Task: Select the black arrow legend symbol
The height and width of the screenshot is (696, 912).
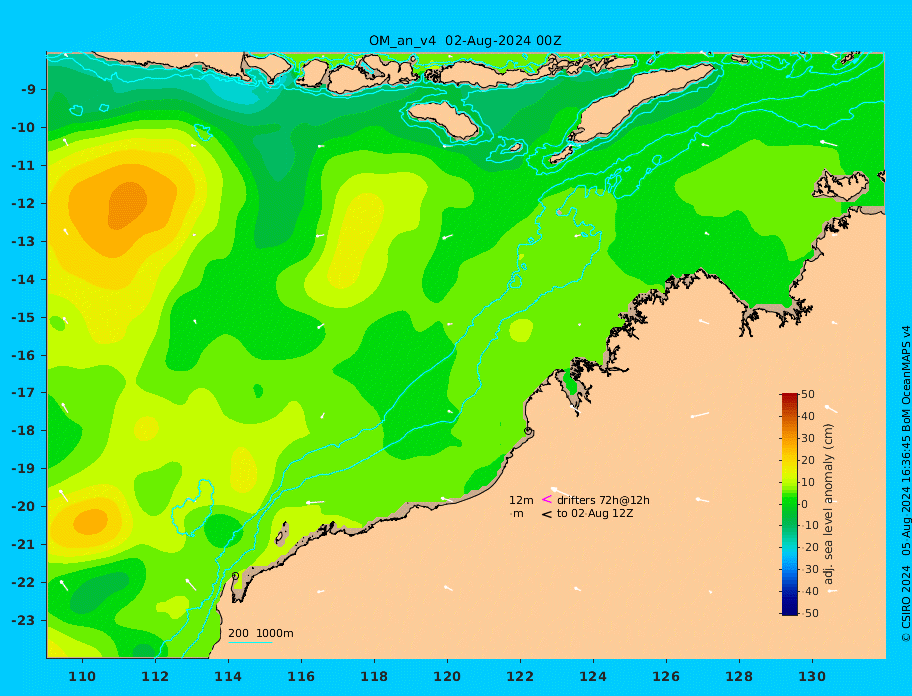Action: (x=546, y=514)
